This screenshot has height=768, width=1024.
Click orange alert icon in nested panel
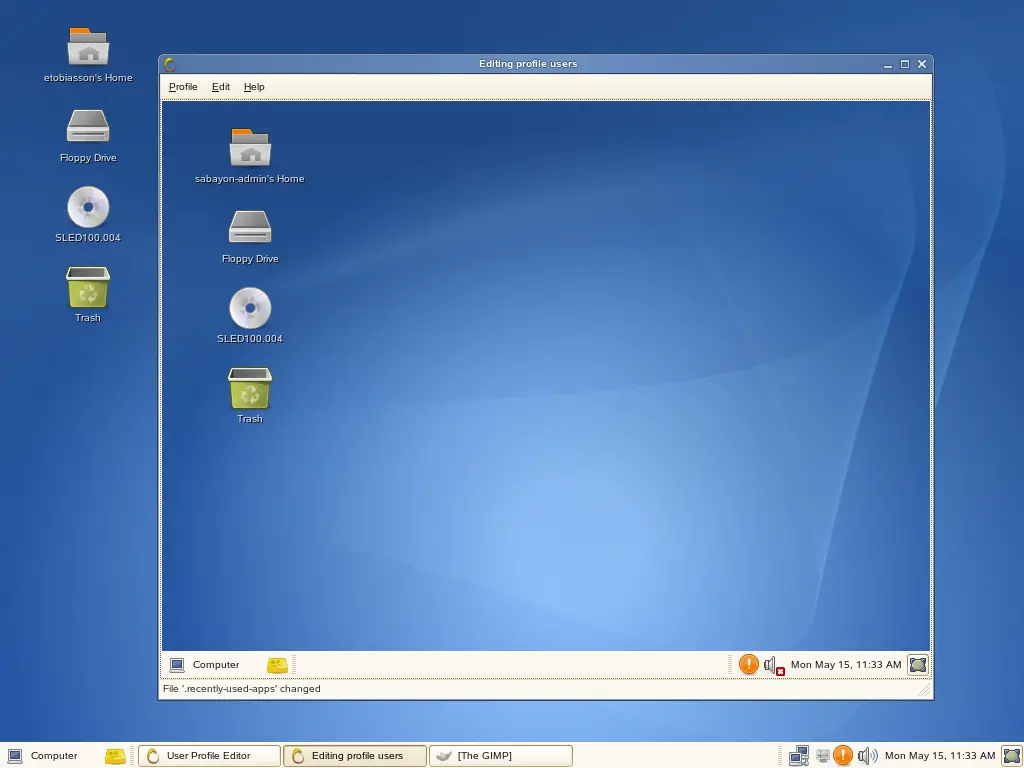748,664
